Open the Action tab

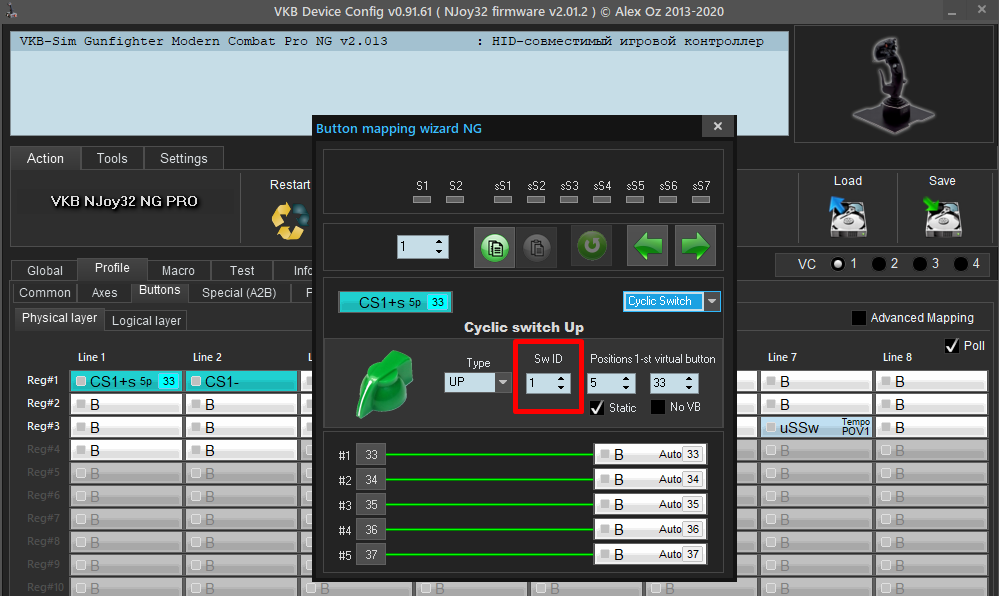45,158
